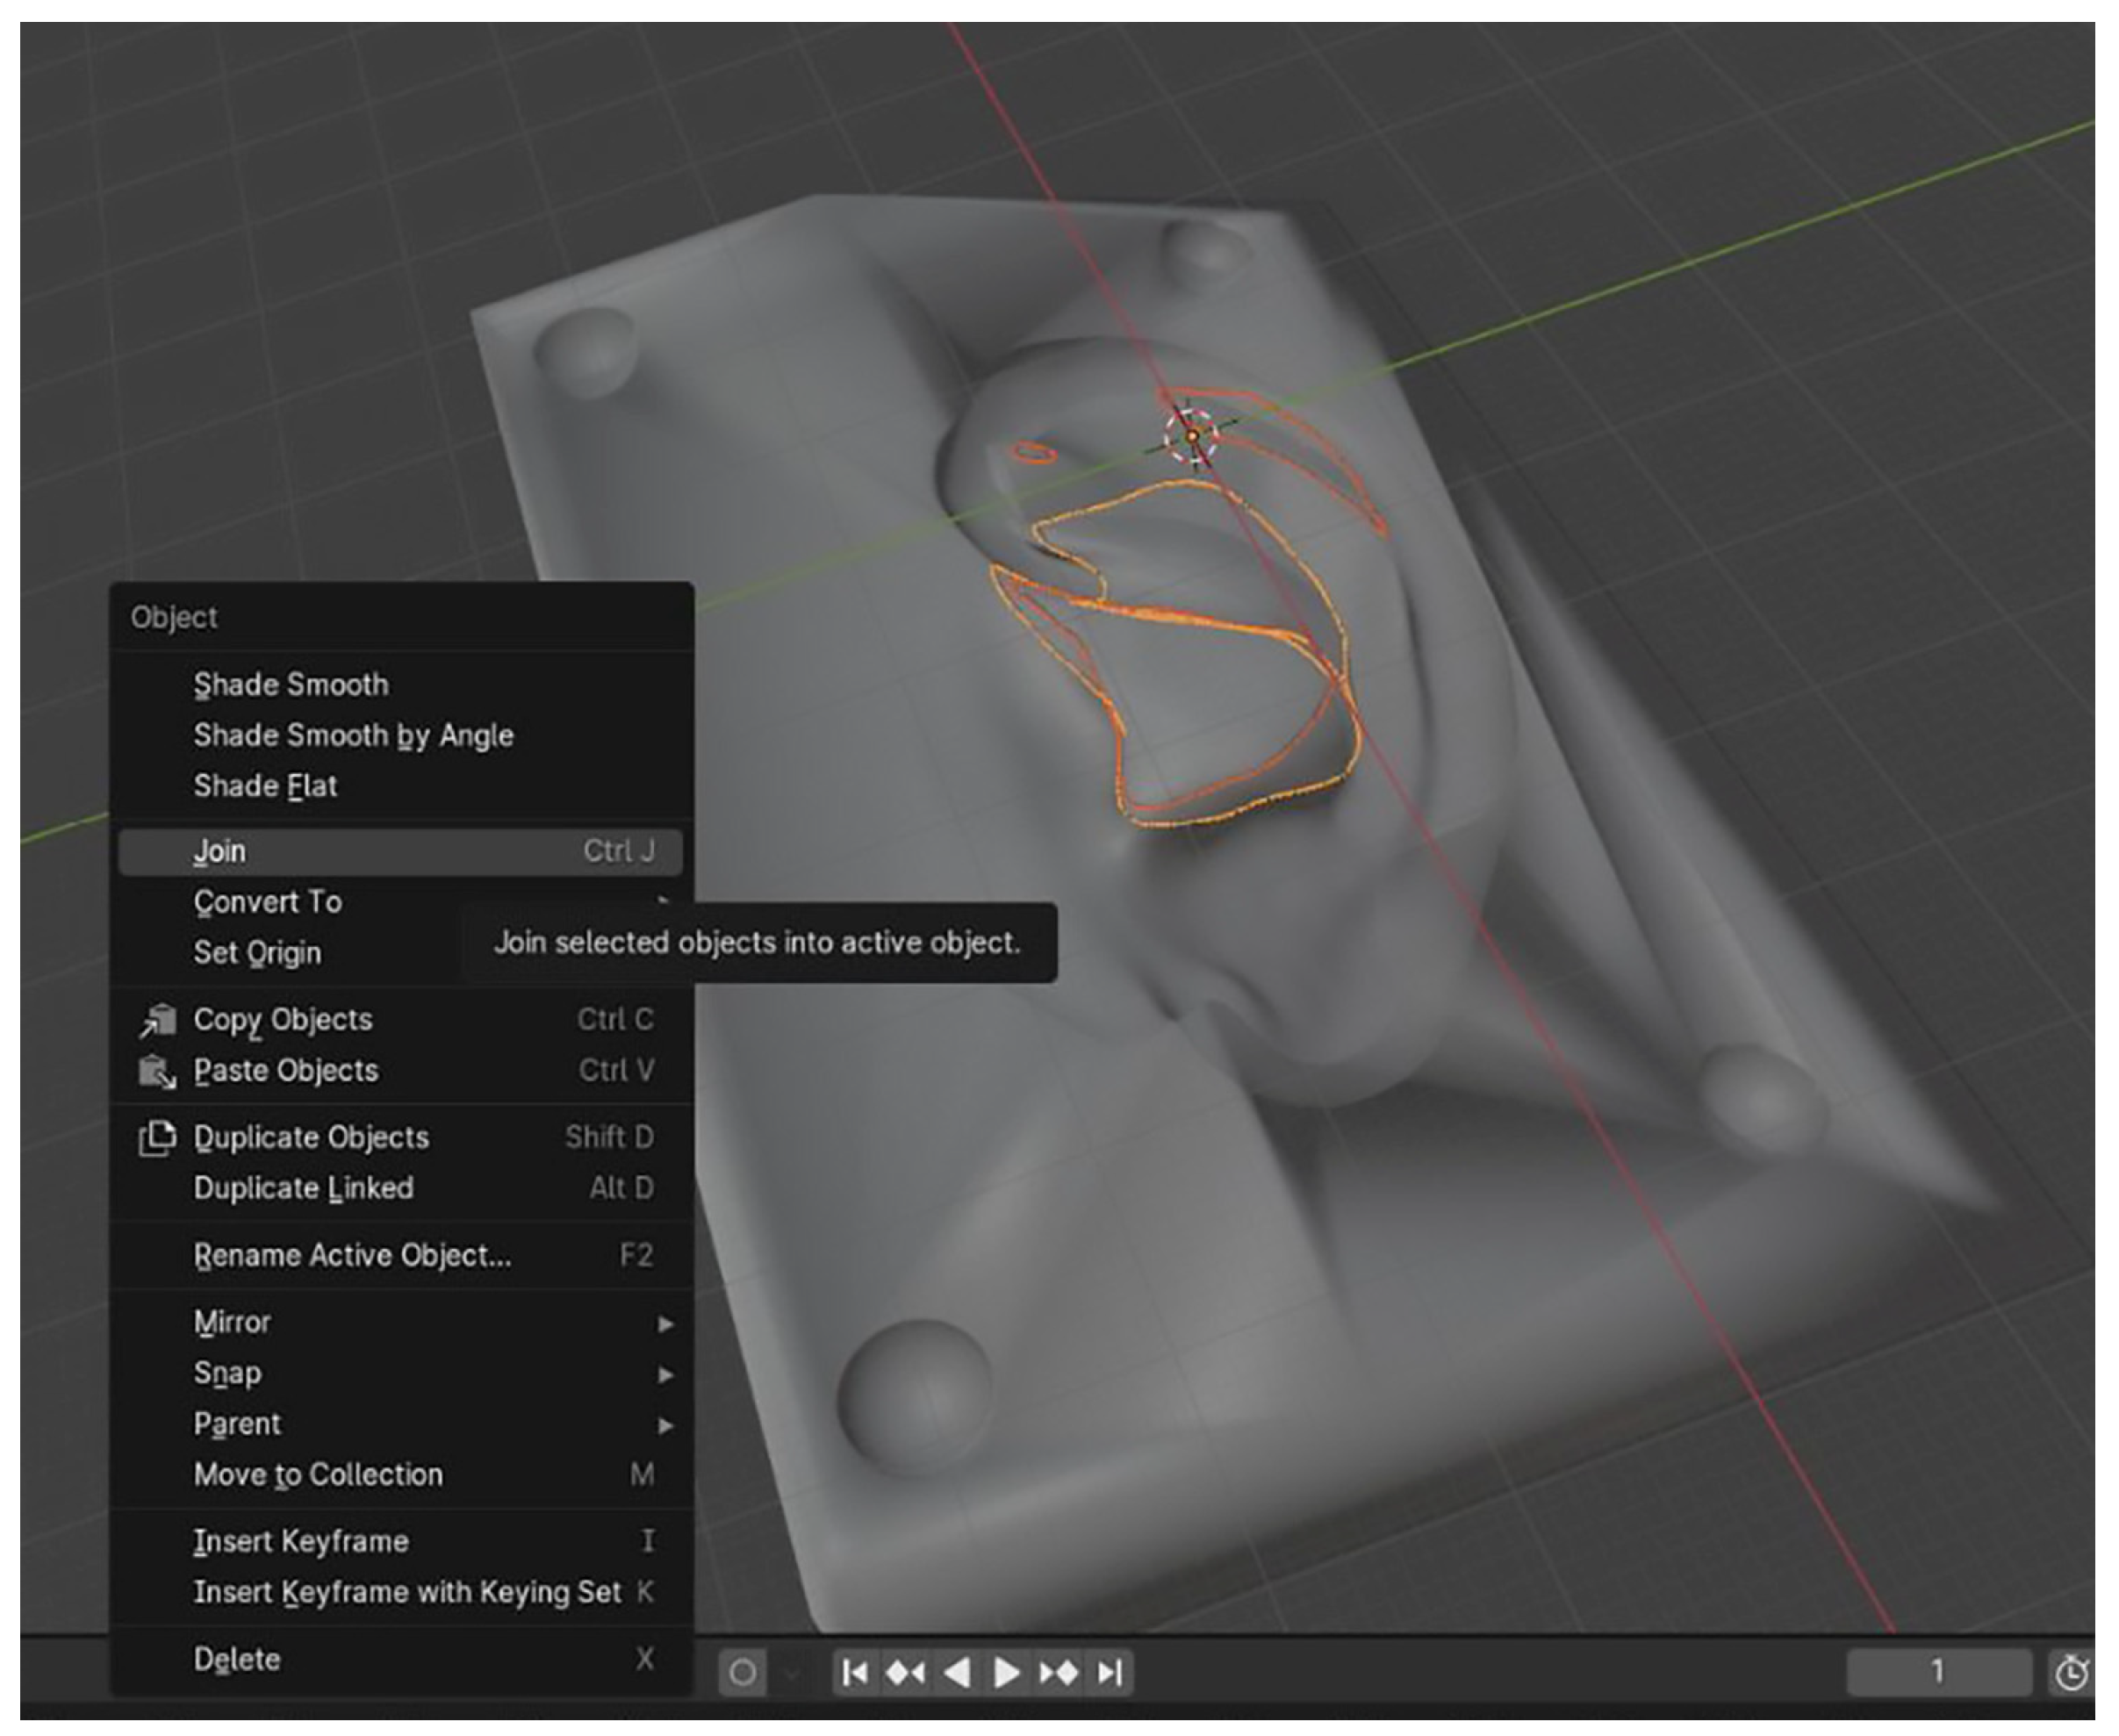Jump to the last frame
This screenshot has width=2119, height=1736.
pyautogui.click(x=1110, y=1672)
